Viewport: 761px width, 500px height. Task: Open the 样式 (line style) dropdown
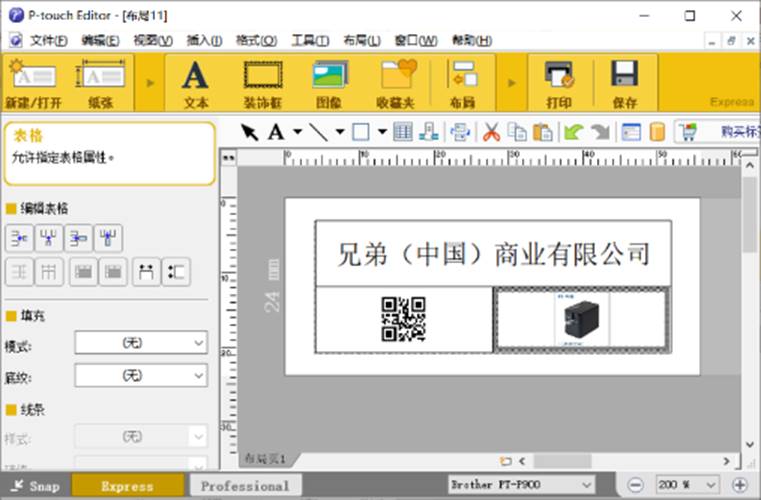141,436
